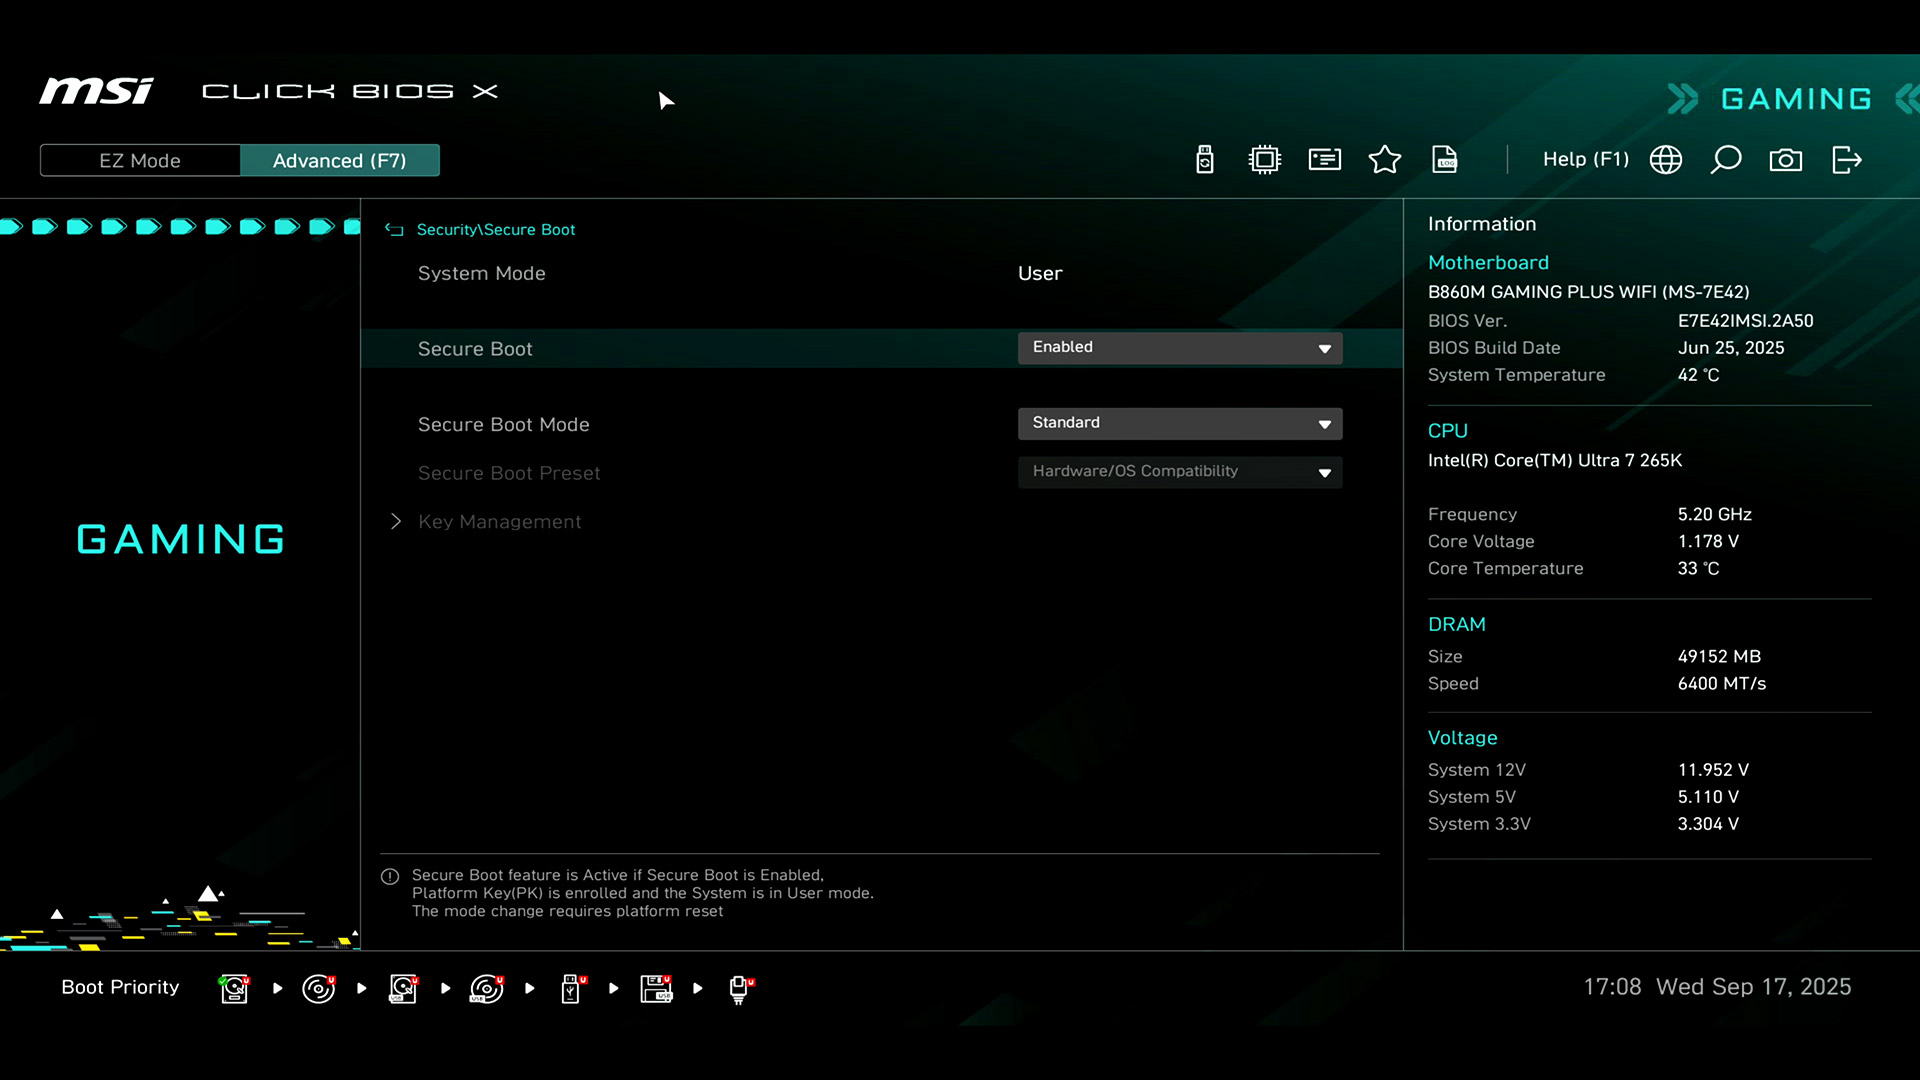Click the Help (F1) button

pyautogui.click(x=1585, y=160)
